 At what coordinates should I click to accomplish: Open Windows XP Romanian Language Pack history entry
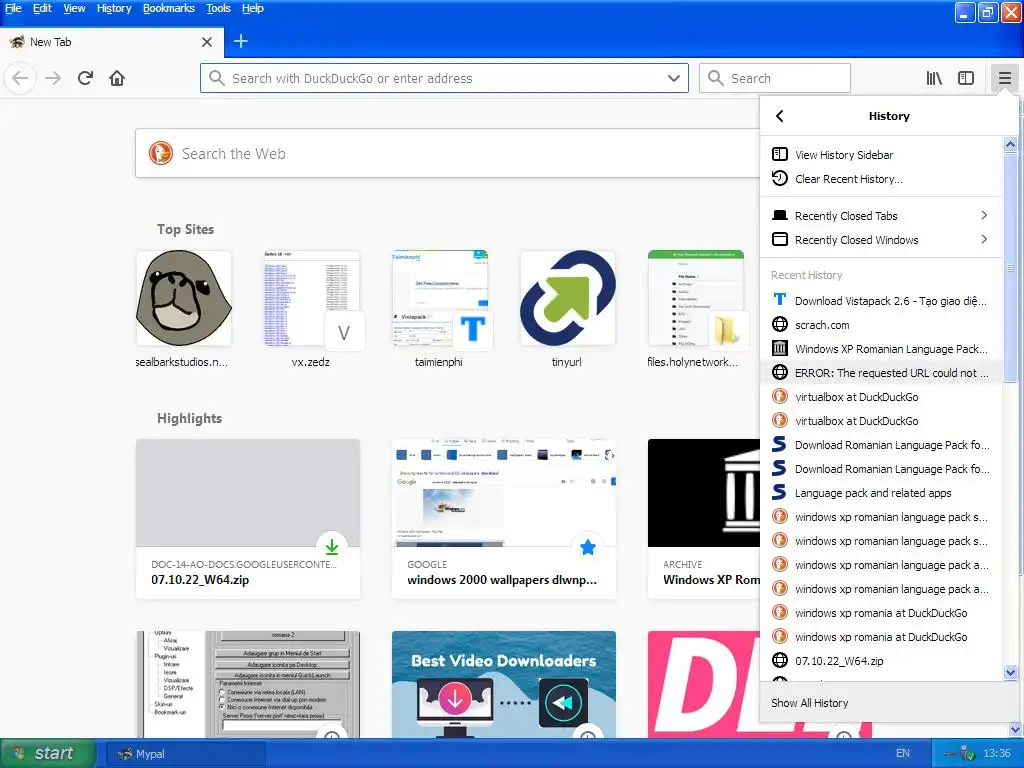(882, 349)
